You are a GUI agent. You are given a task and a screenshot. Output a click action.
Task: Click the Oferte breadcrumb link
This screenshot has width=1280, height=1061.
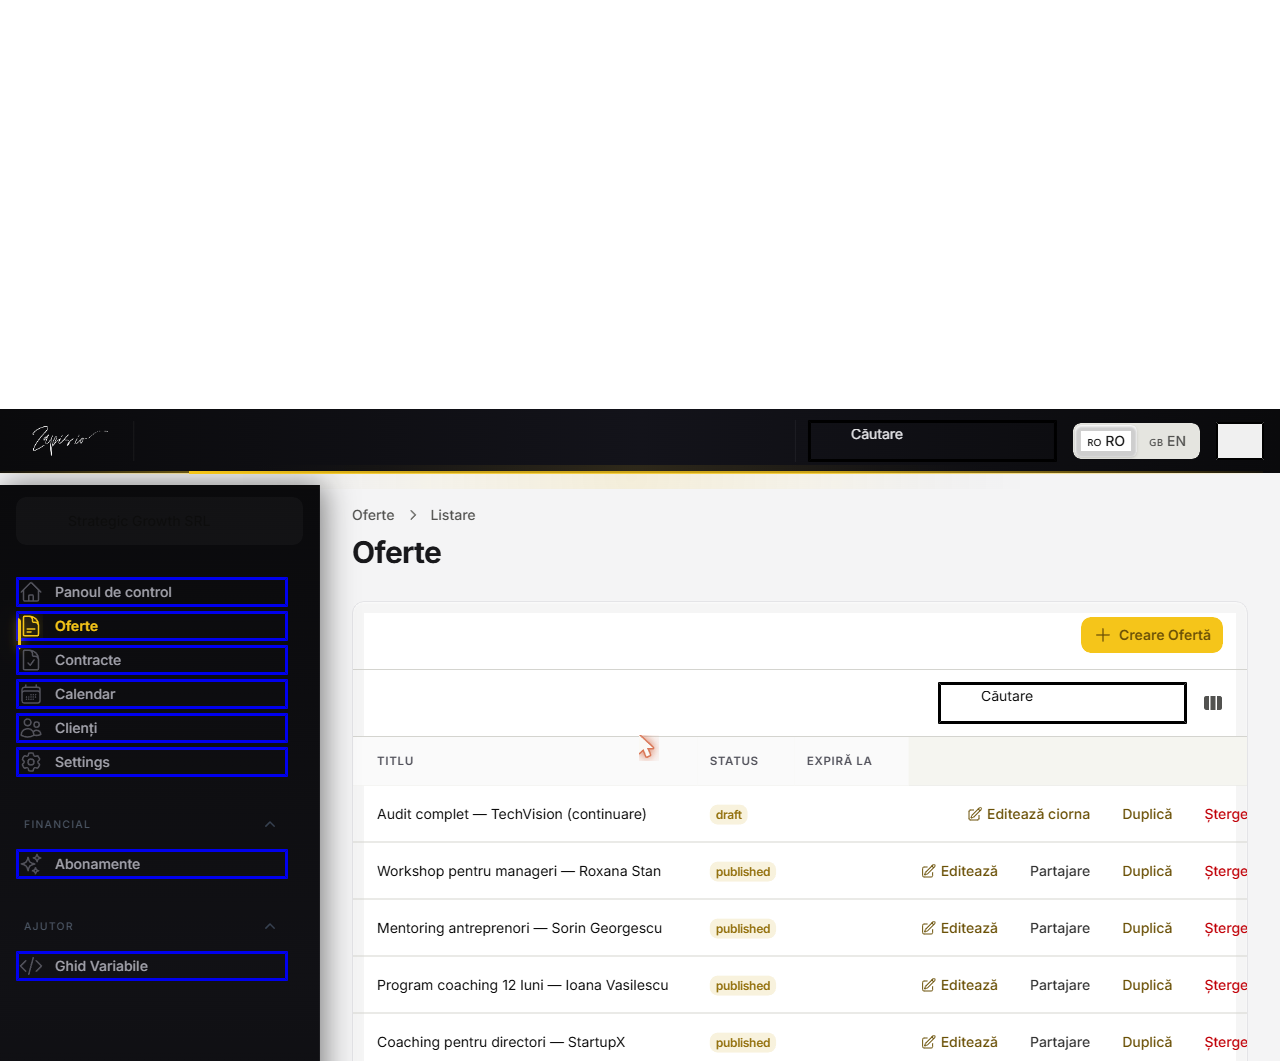pyautogui.click(x=373, y=515)
